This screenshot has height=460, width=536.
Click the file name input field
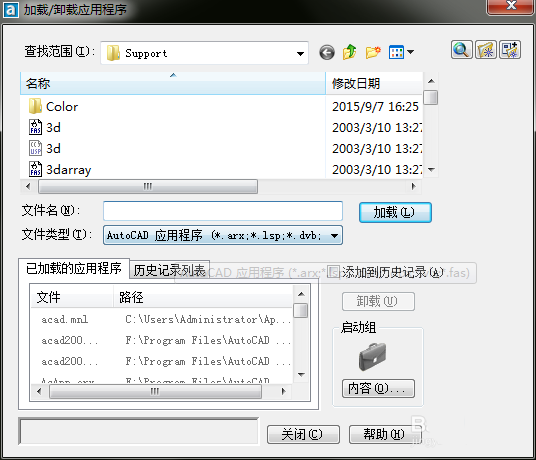(x=223, y=211)
